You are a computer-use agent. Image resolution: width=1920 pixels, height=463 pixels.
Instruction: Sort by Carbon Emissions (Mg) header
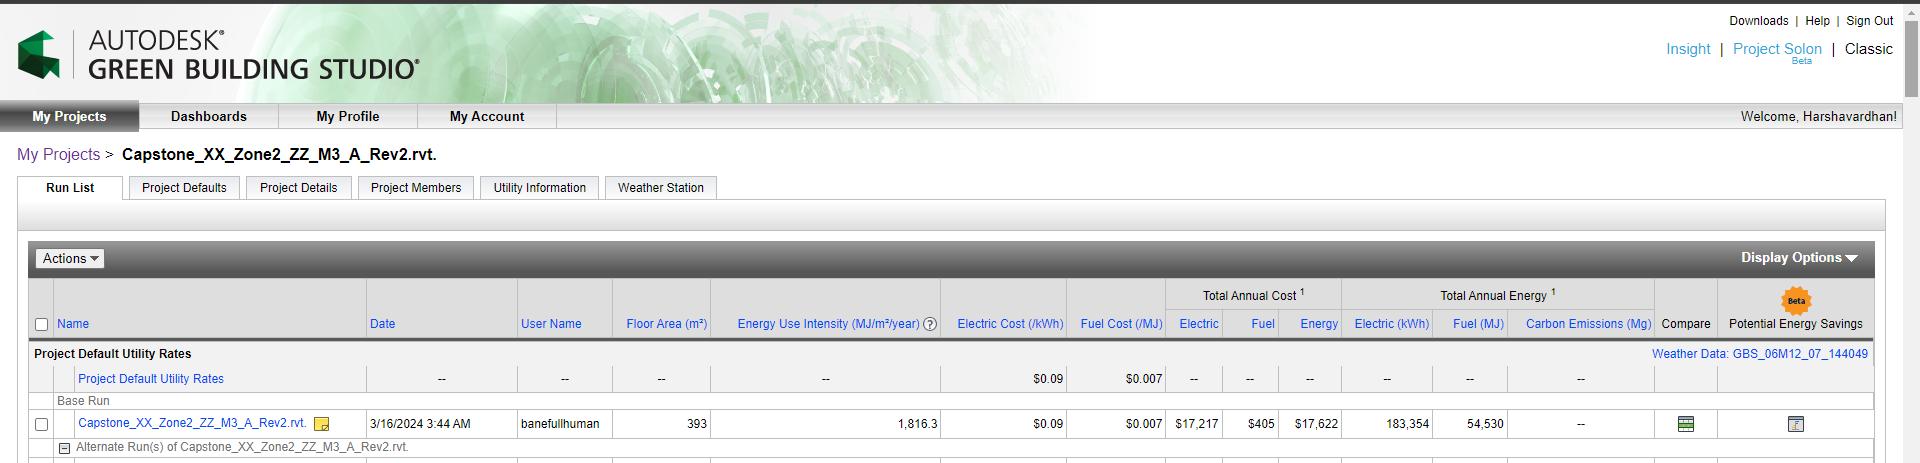tap(1588, 324)
